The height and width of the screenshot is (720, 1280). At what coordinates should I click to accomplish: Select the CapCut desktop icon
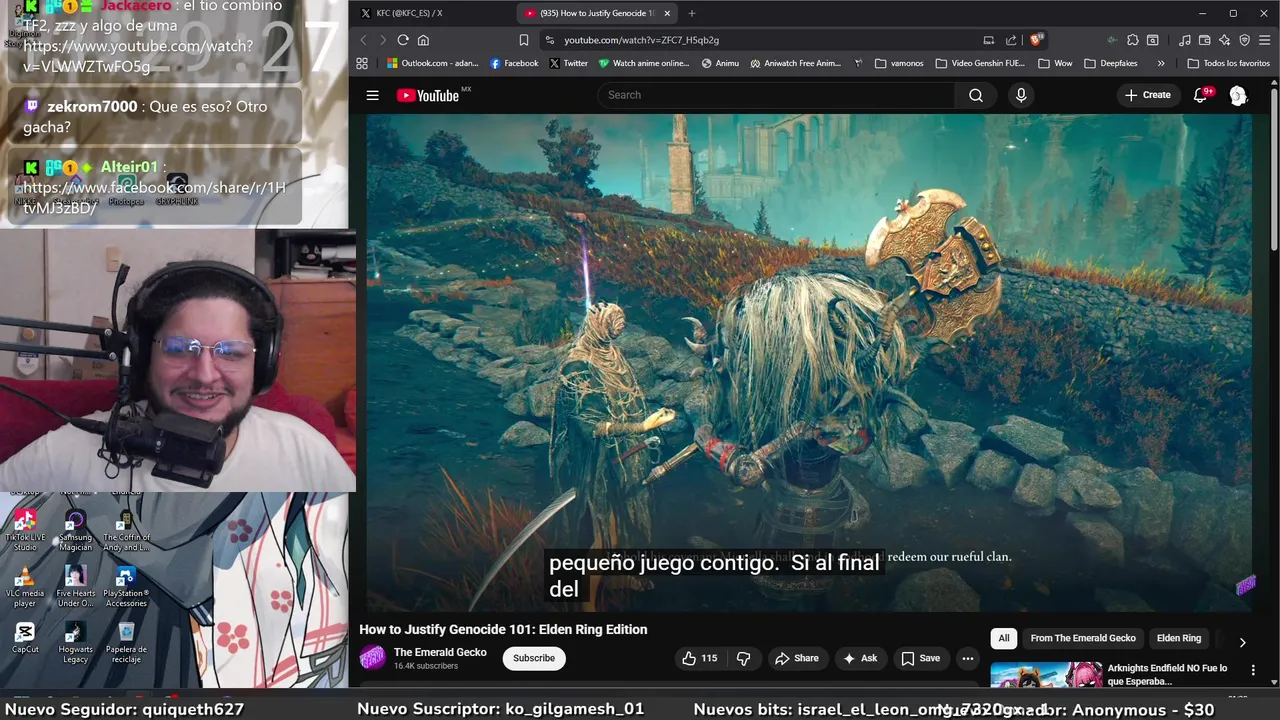[x=25, y=637]
